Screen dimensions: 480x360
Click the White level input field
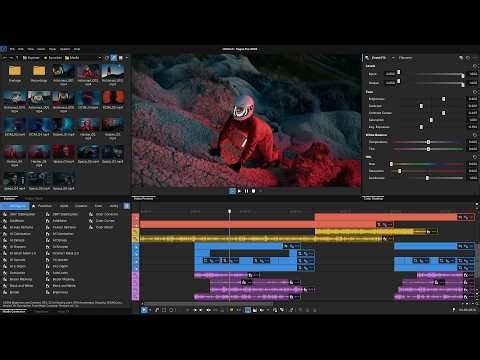(x=390, y=83)
